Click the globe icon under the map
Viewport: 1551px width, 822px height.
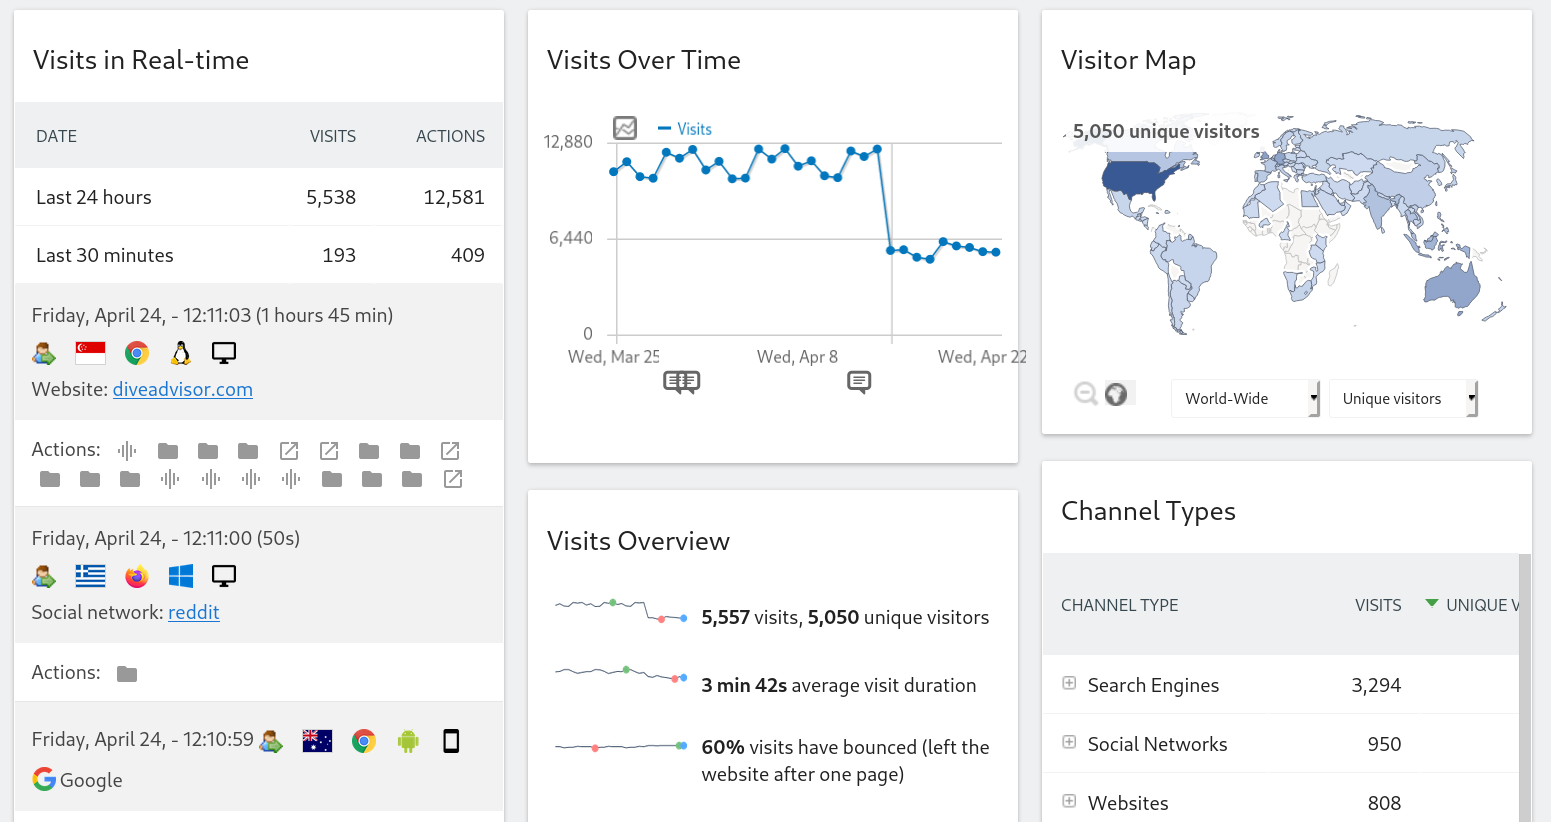1116,394
